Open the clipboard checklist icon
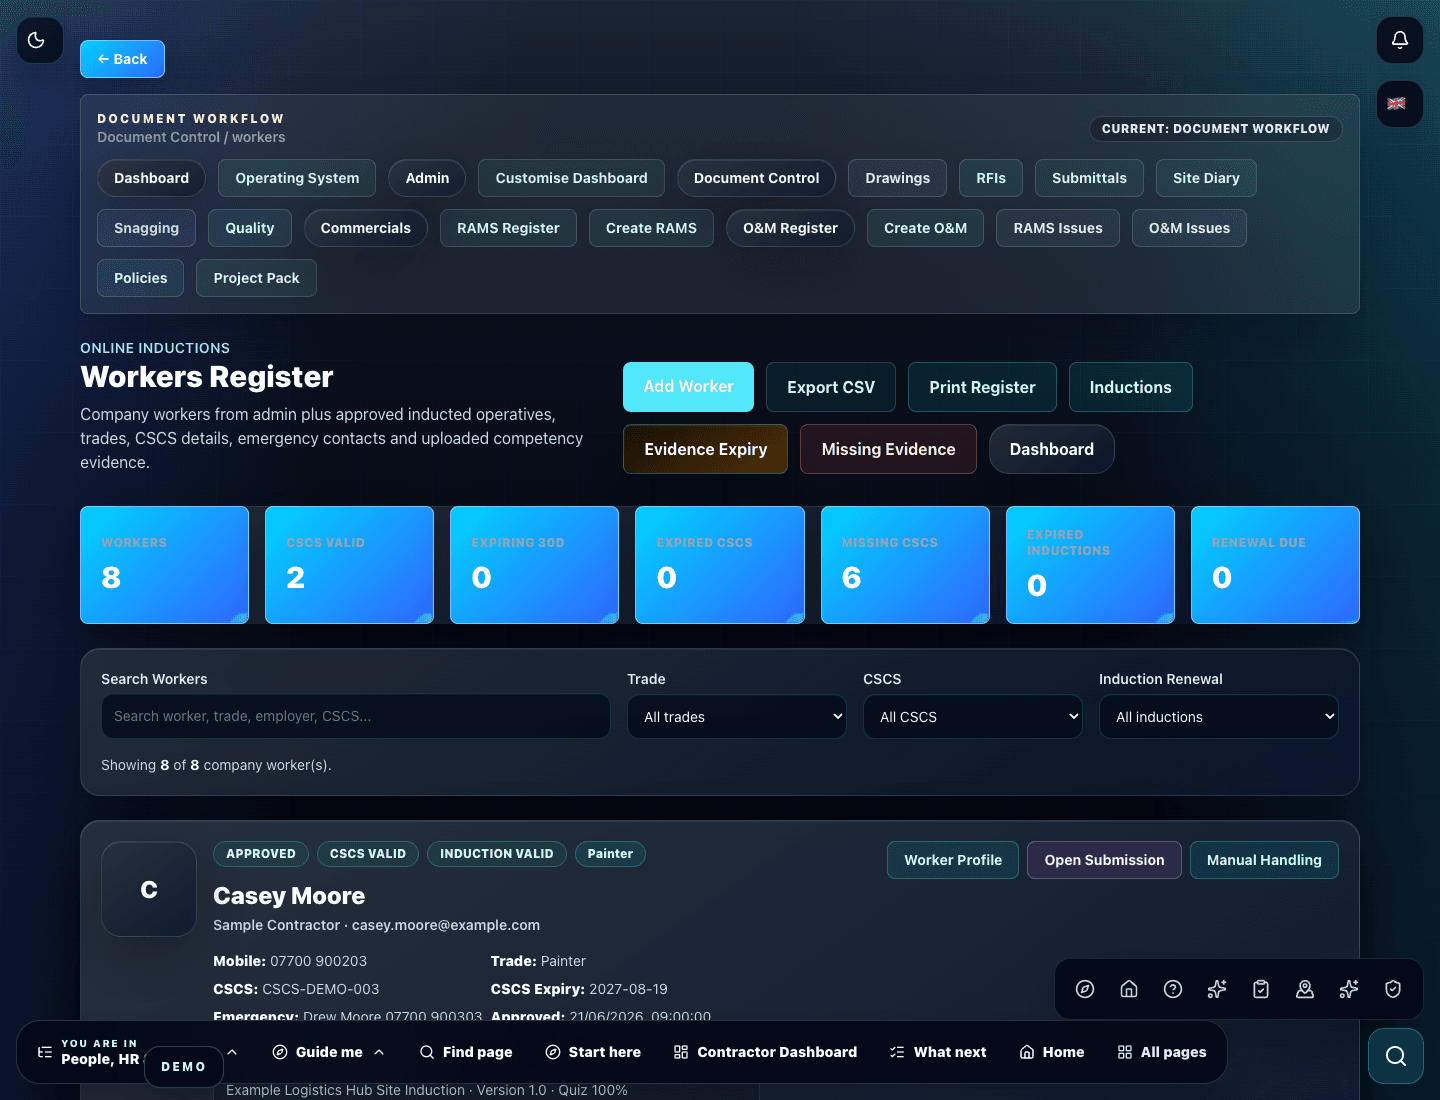Screen dimensions: 1440x1100 [x=1261, y=989]
